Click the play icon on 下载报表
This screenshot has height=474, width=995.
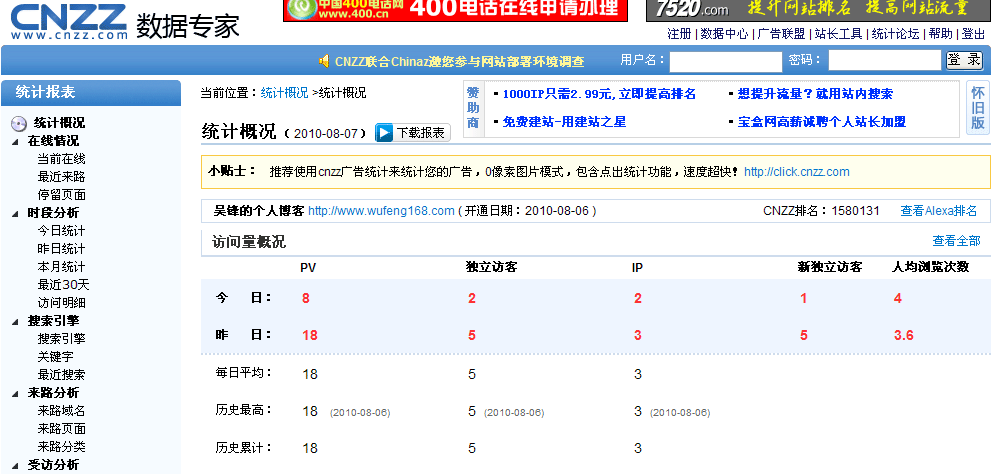(x=384, y=133)
